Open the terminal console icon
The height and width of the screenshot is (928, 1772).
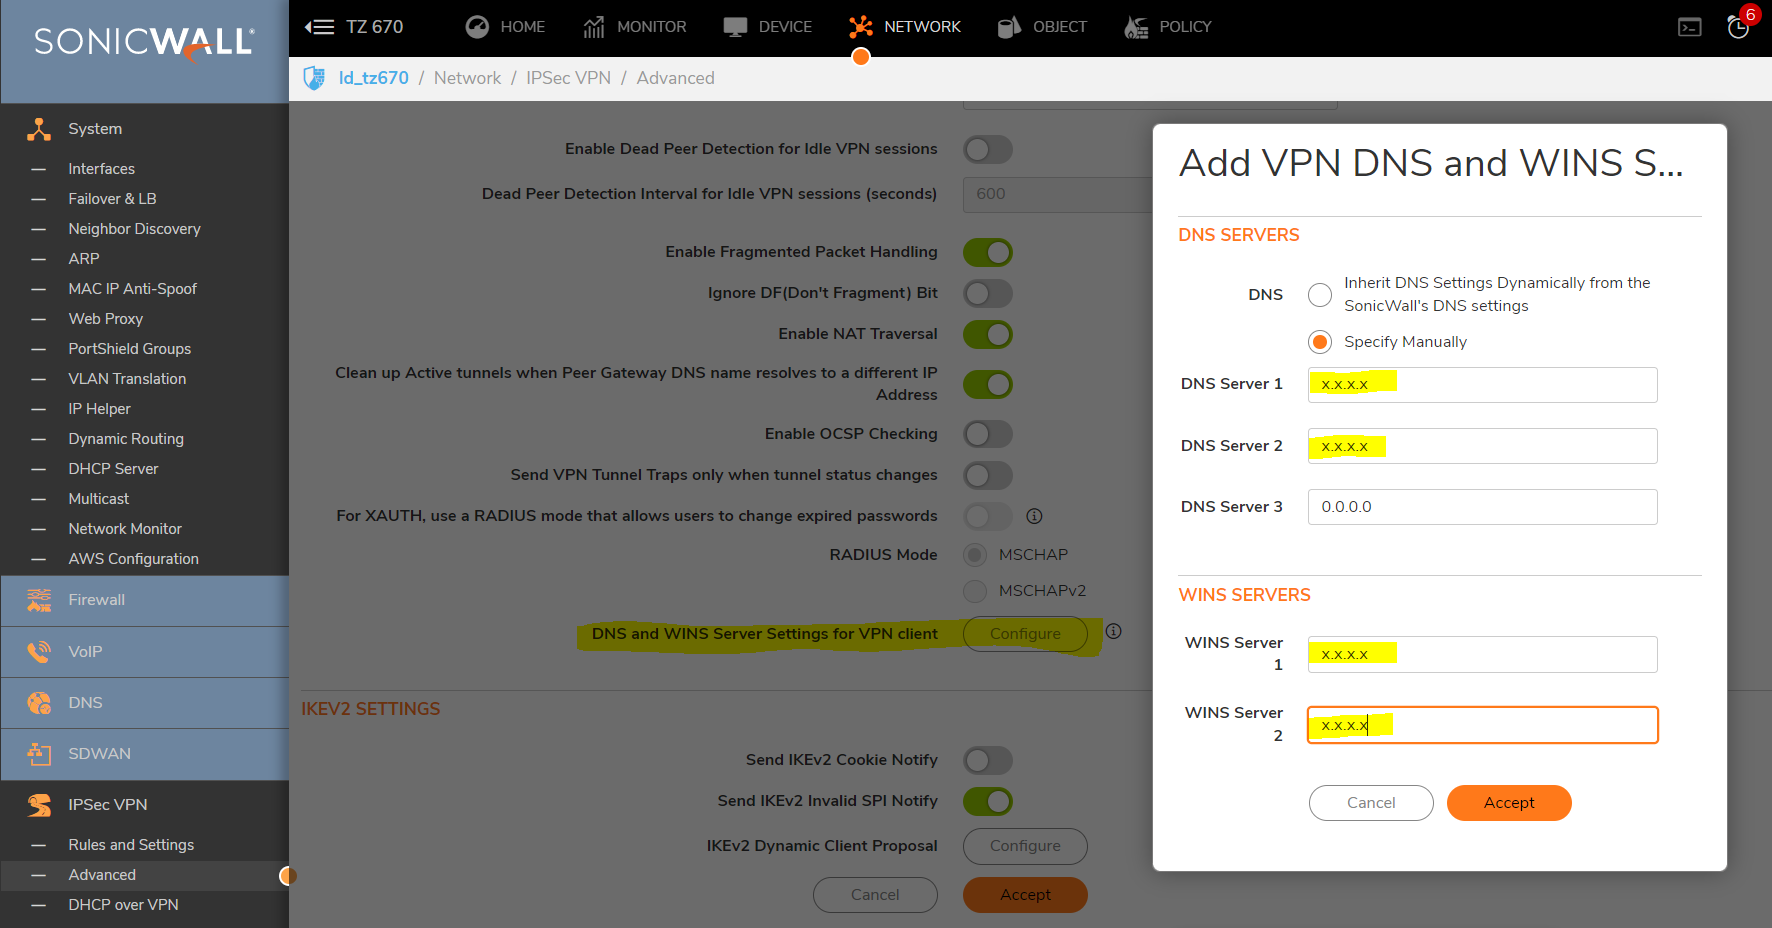(1689, 27)
